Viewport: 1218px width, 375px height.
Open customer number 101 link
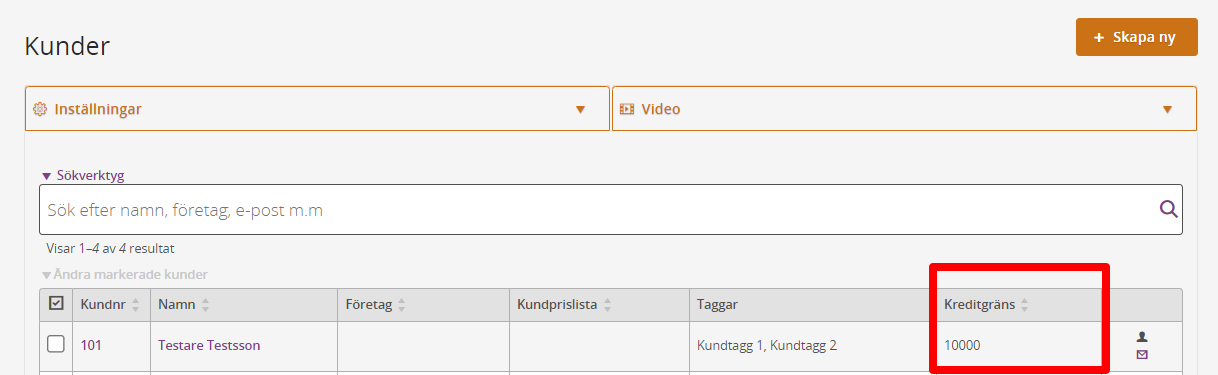click(x=91, y=345)
